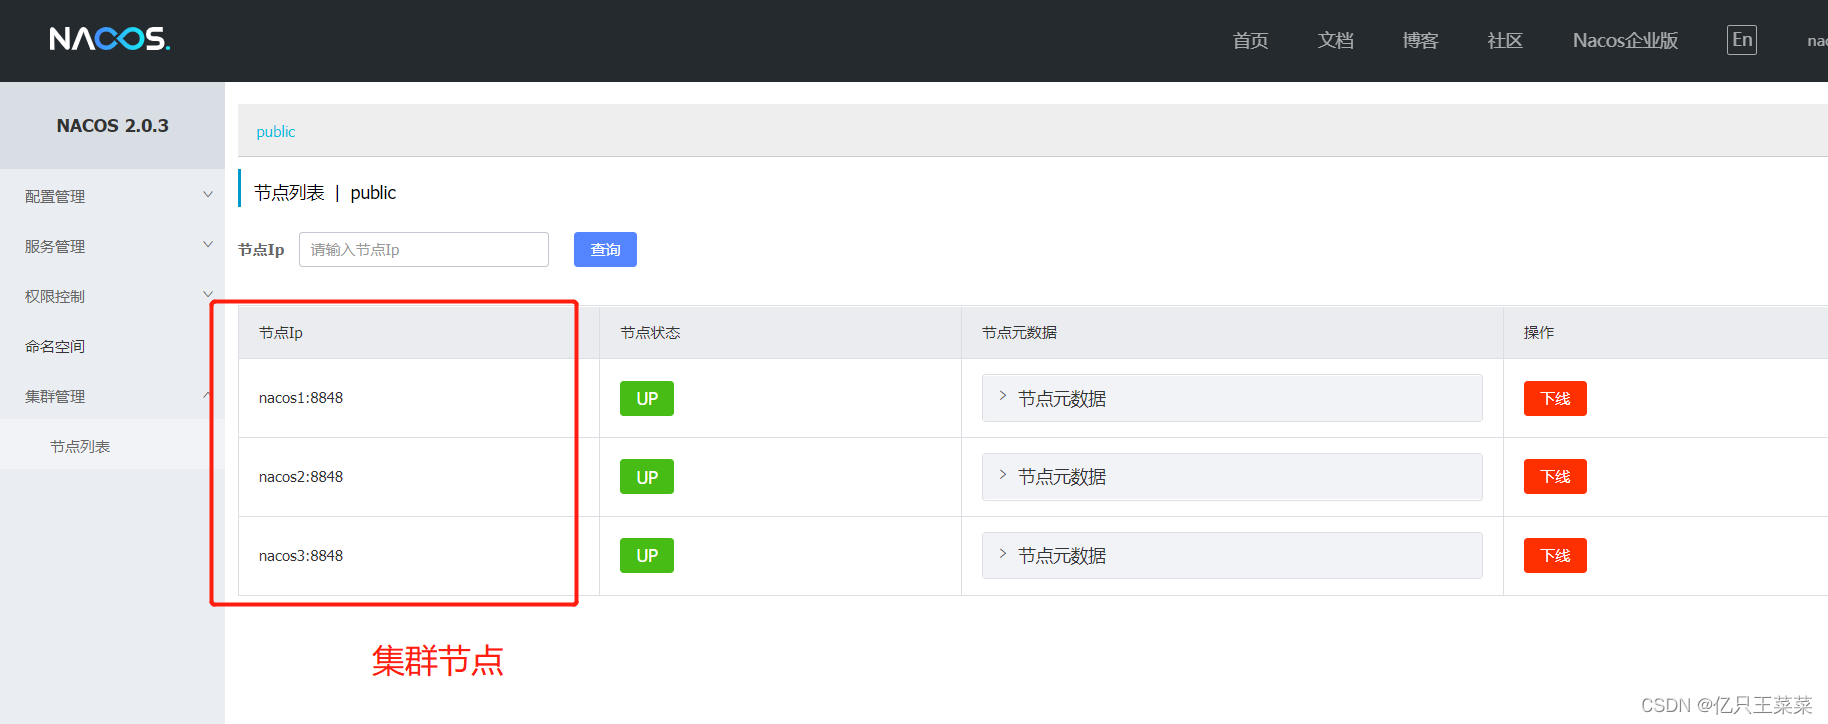Expand 节点元数据 for nacos1:8848
Screen dimensions: 1828x724
click(1232, 398)
